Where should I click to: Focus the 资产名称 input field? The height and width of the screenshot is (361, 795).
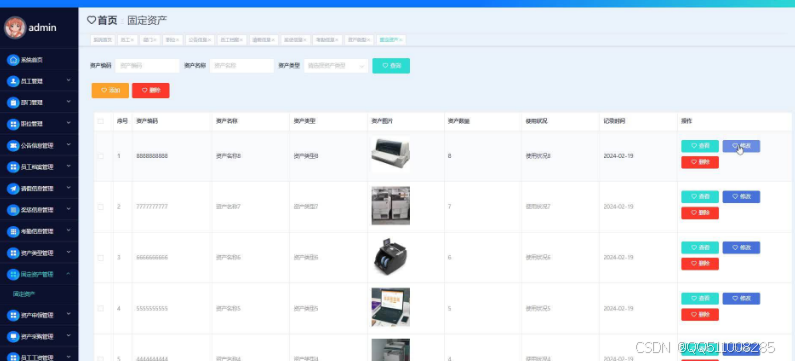[x=242, y=66]
